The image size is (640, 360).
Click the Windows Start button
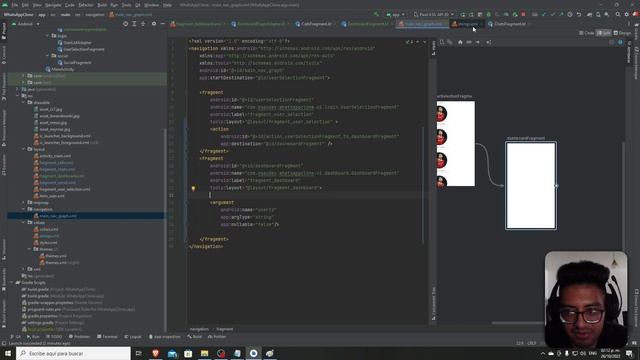coord(8,353)
